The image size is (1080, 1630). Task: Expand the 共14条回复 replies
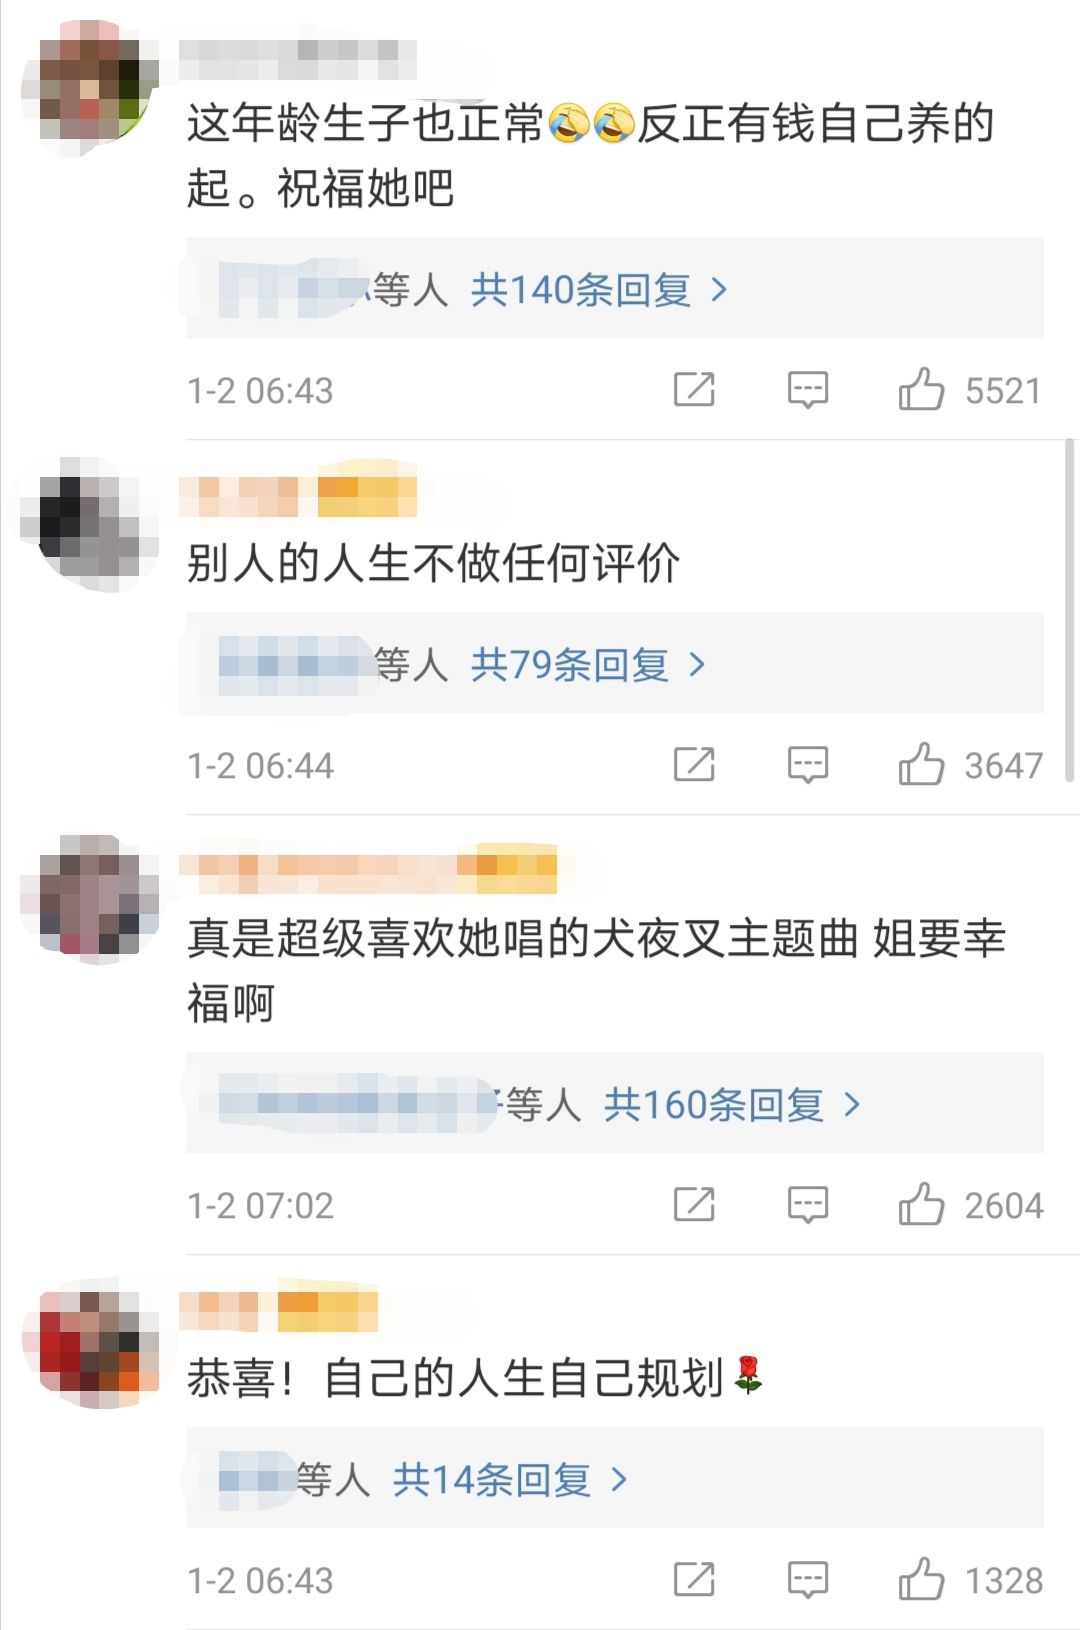pos(510,1479)
